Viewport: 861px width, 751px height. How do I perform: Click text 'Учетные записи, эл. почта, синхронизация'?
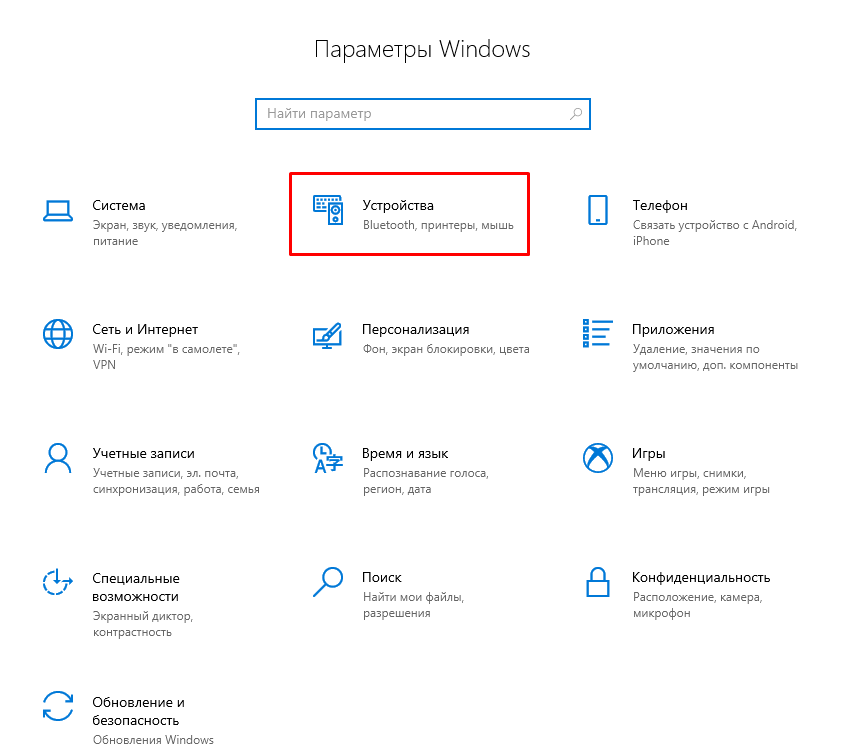coord(176,481)
